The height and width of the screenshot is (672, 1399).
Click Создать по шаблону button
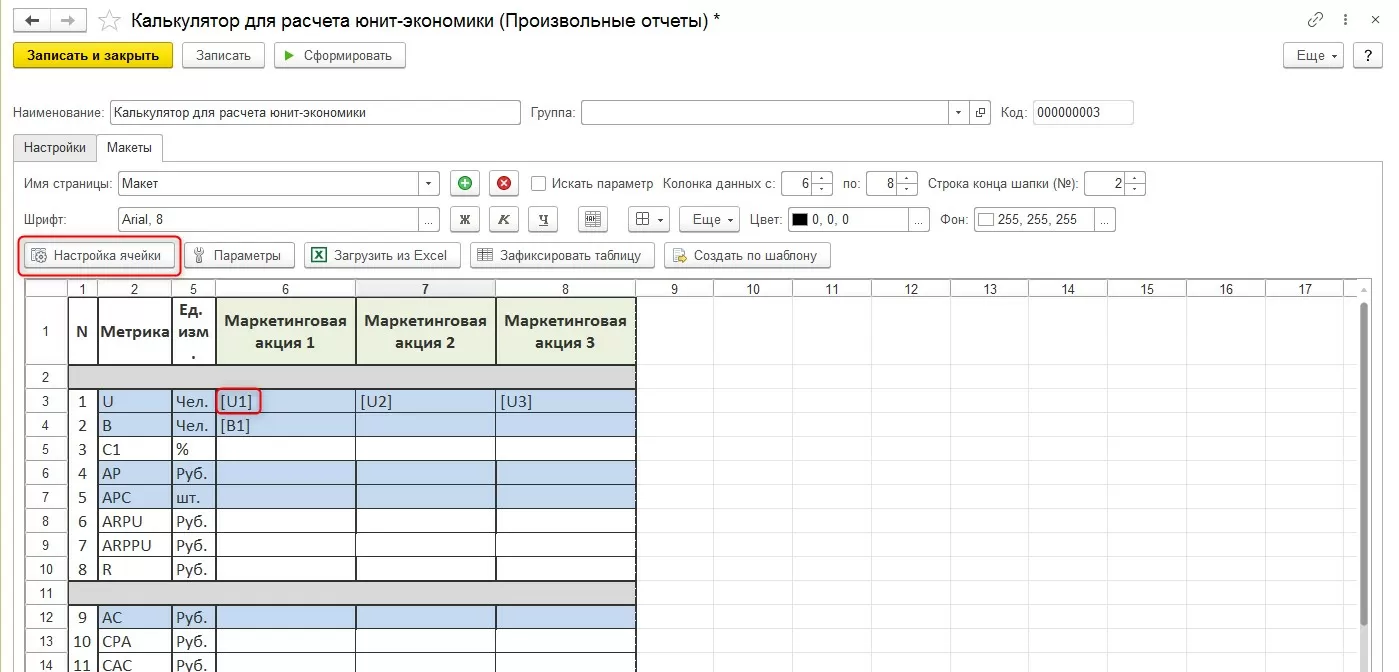(747, 255)
